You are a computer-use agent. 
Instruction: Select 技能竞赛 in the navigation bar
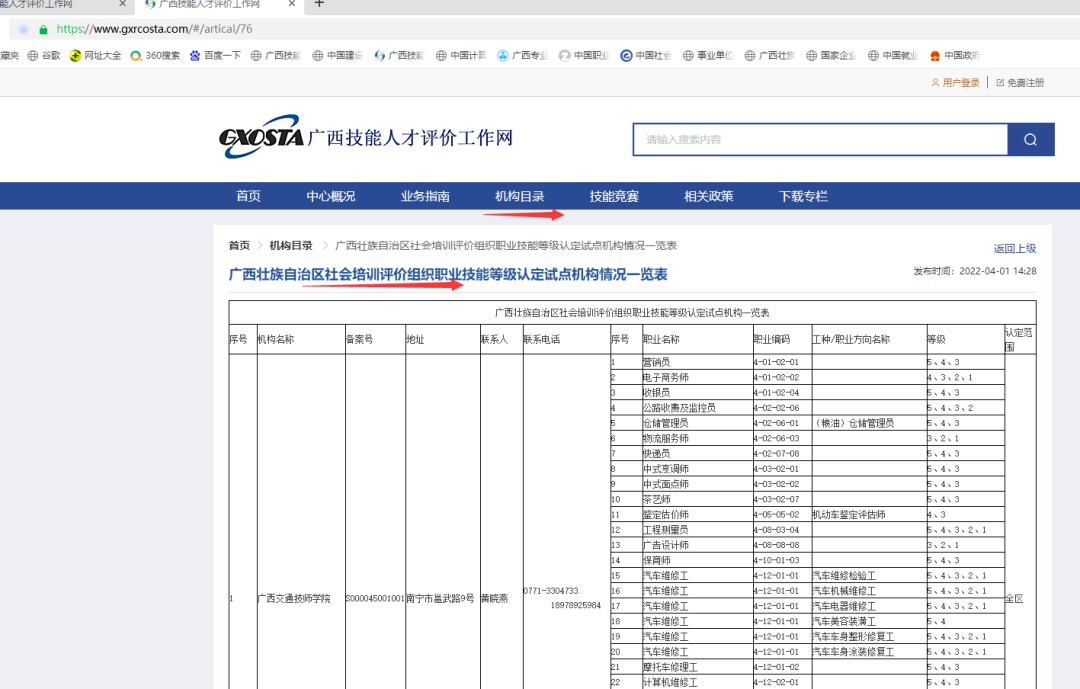pyautogui.click(x=614, y=196)
